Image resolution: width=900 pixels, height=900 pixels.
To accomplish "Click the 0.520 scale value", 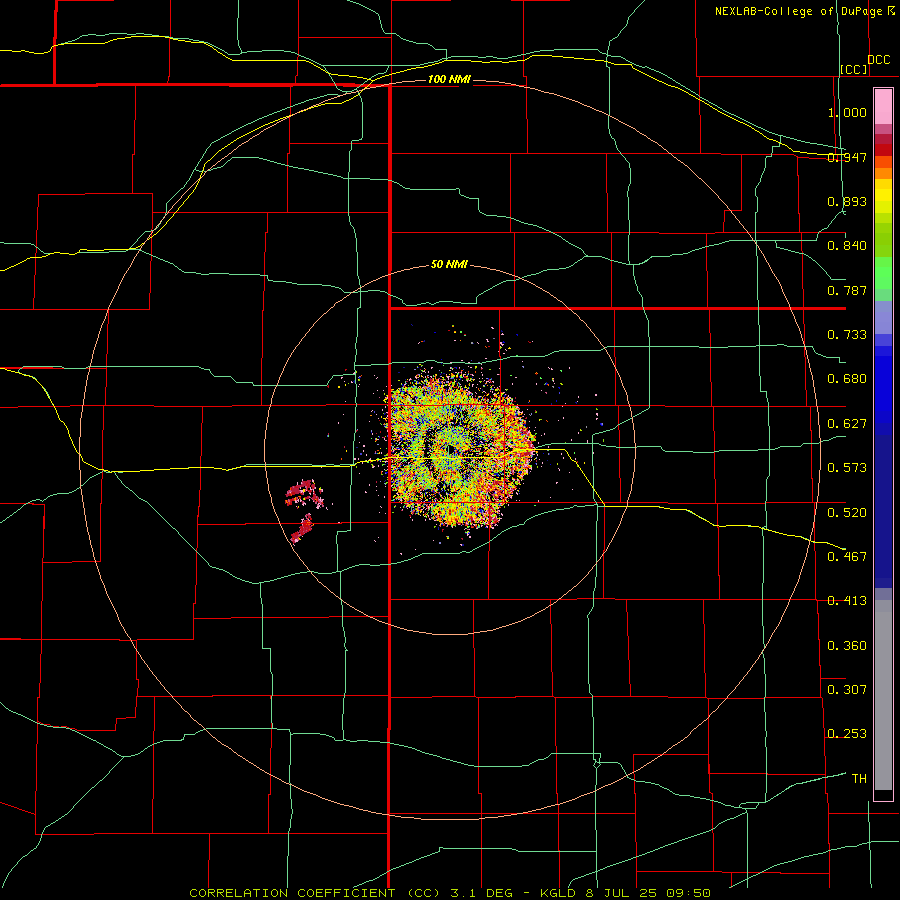I will (x=847, y=513).
